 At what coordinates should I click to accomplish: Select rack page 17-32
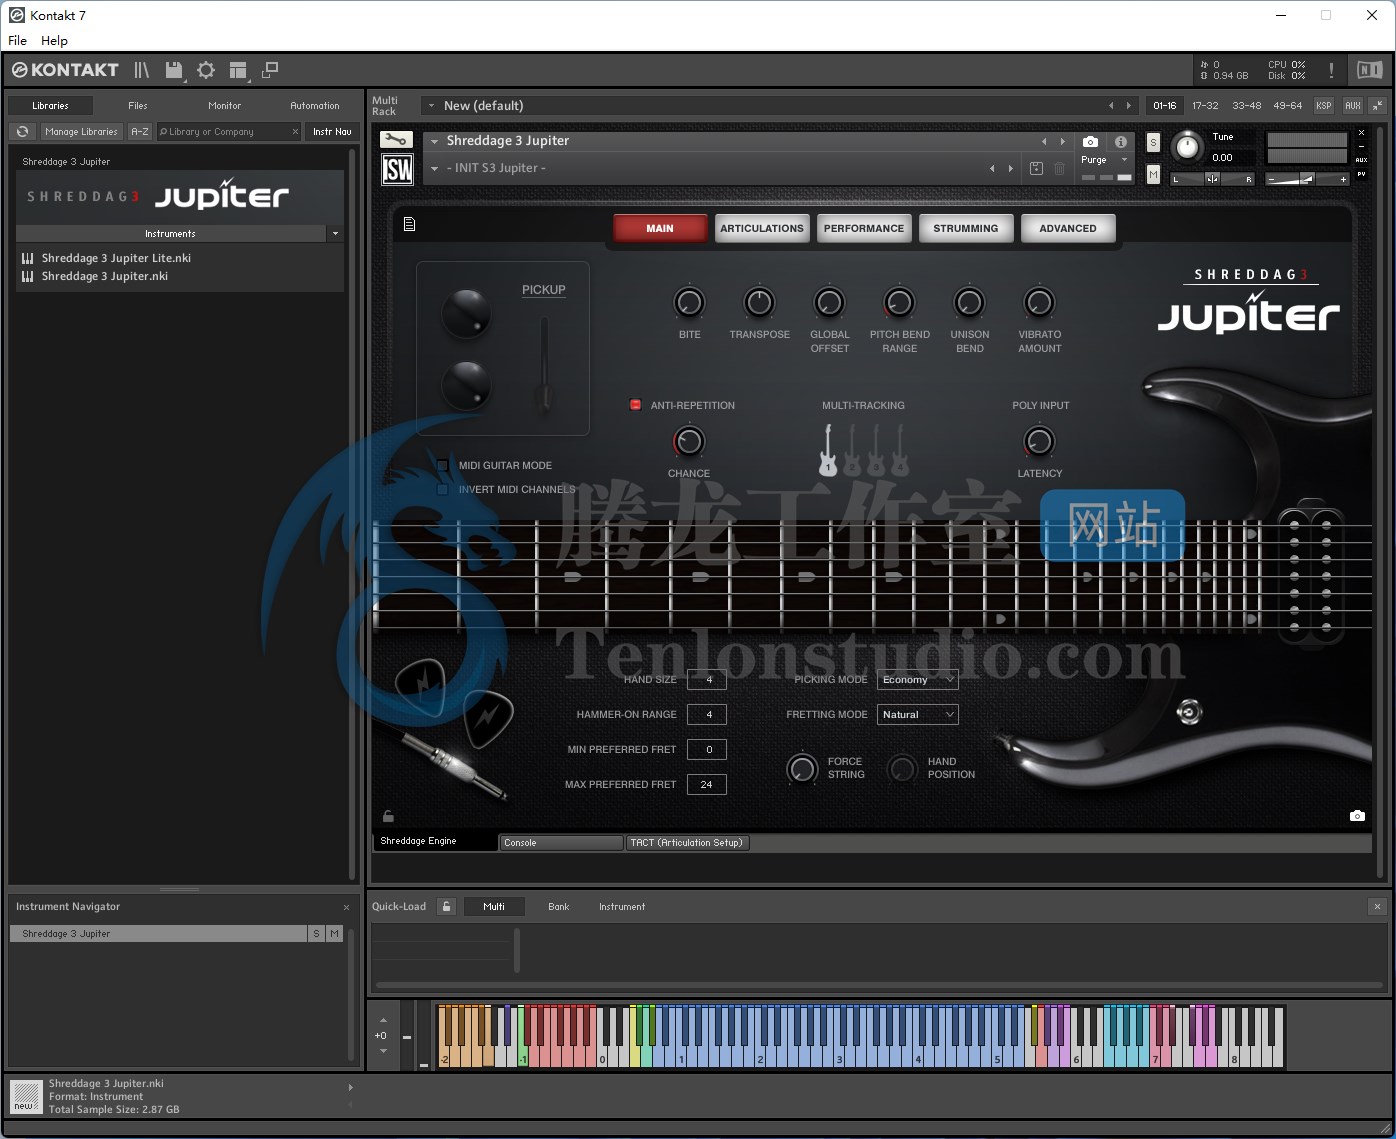tap(1205, 105)
